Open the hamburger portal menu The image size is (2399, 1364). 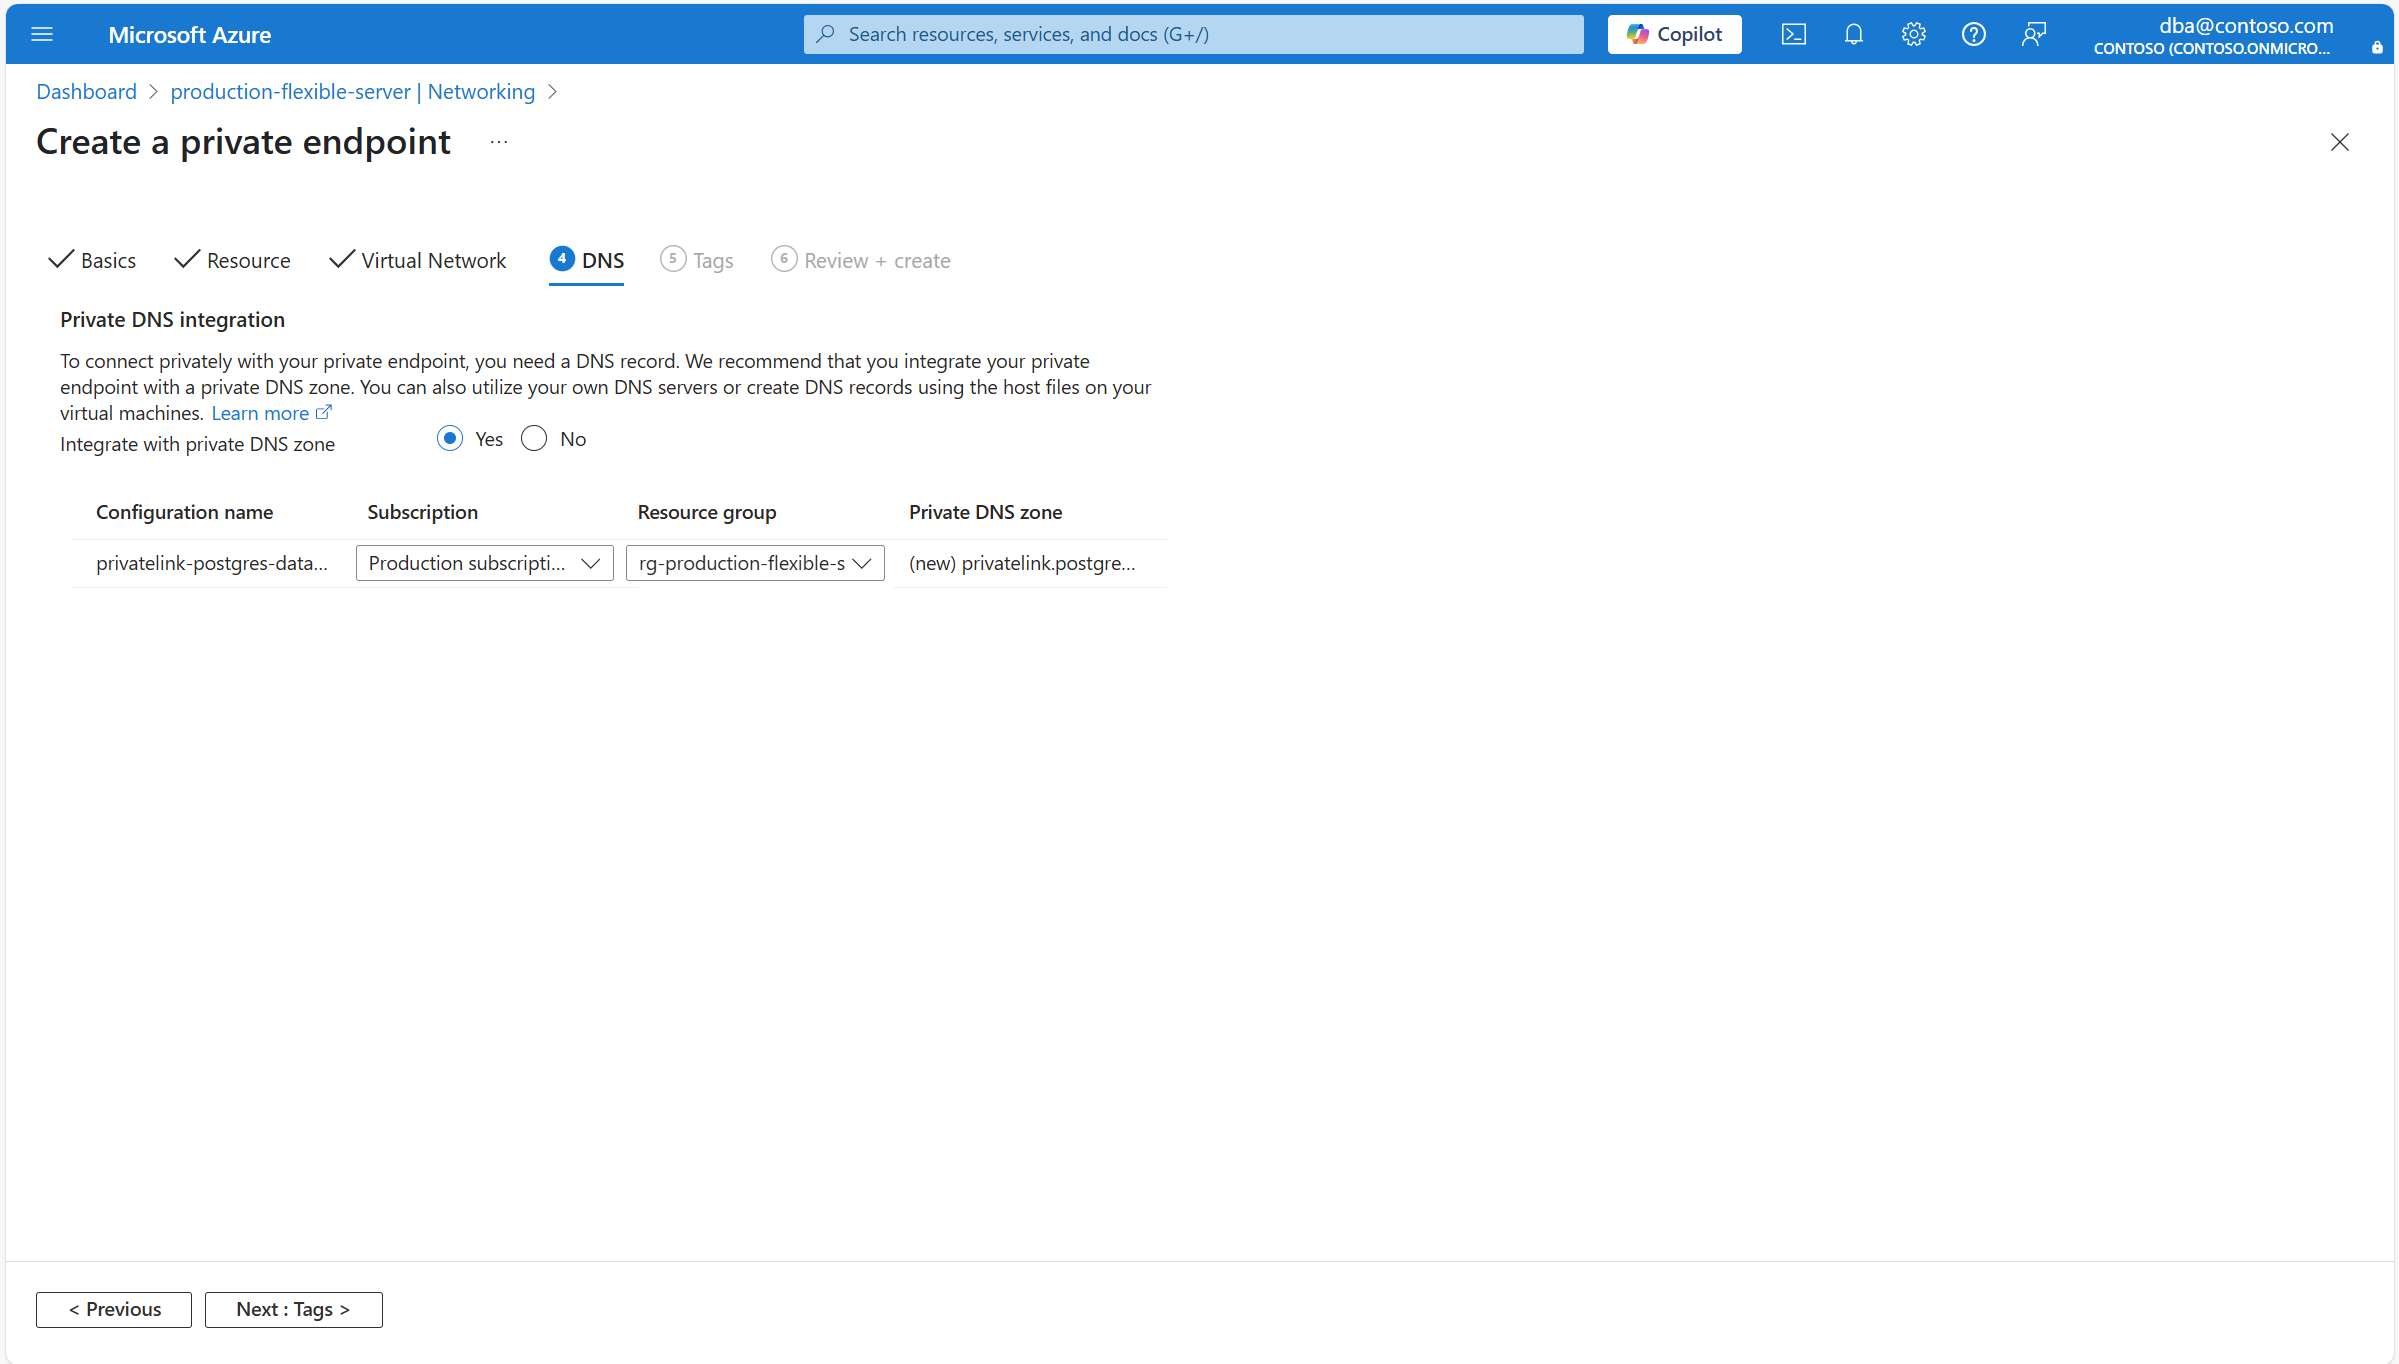point(42,34)
